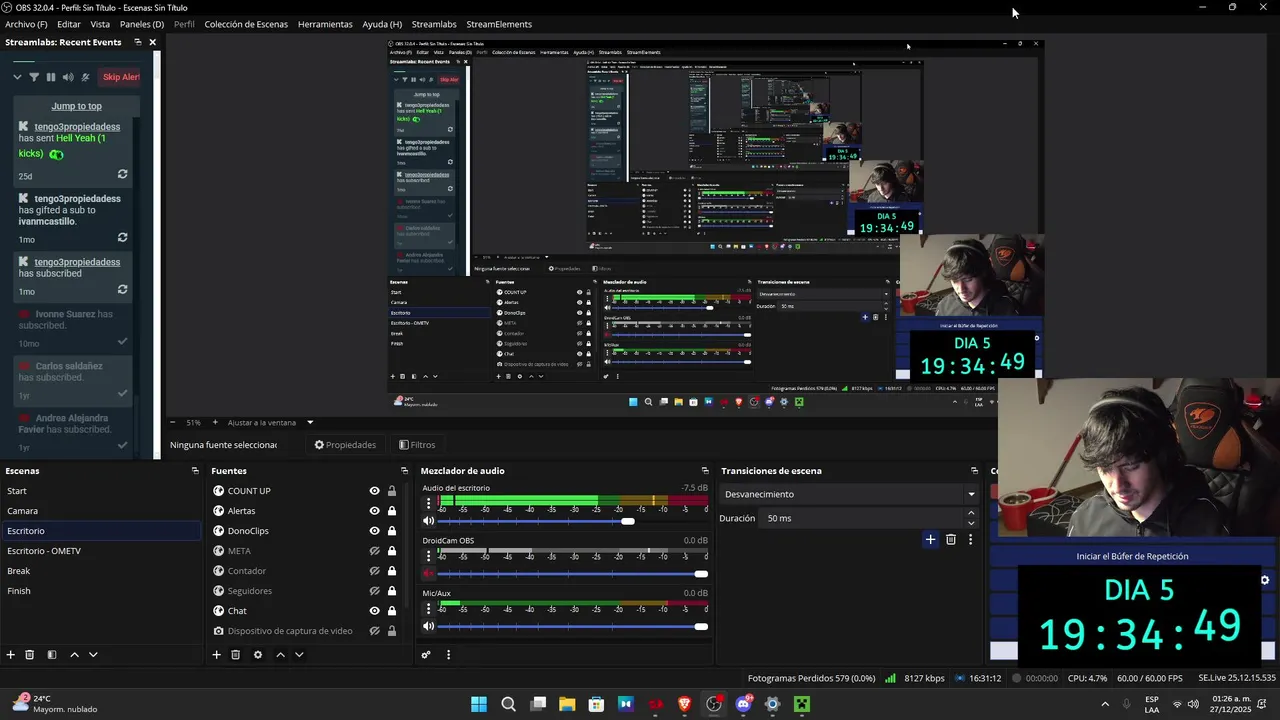Viewport: 1280px width, 720px height.
Task: Open source properties gear in Fuentes toolbar
Action: click(258, 655)
